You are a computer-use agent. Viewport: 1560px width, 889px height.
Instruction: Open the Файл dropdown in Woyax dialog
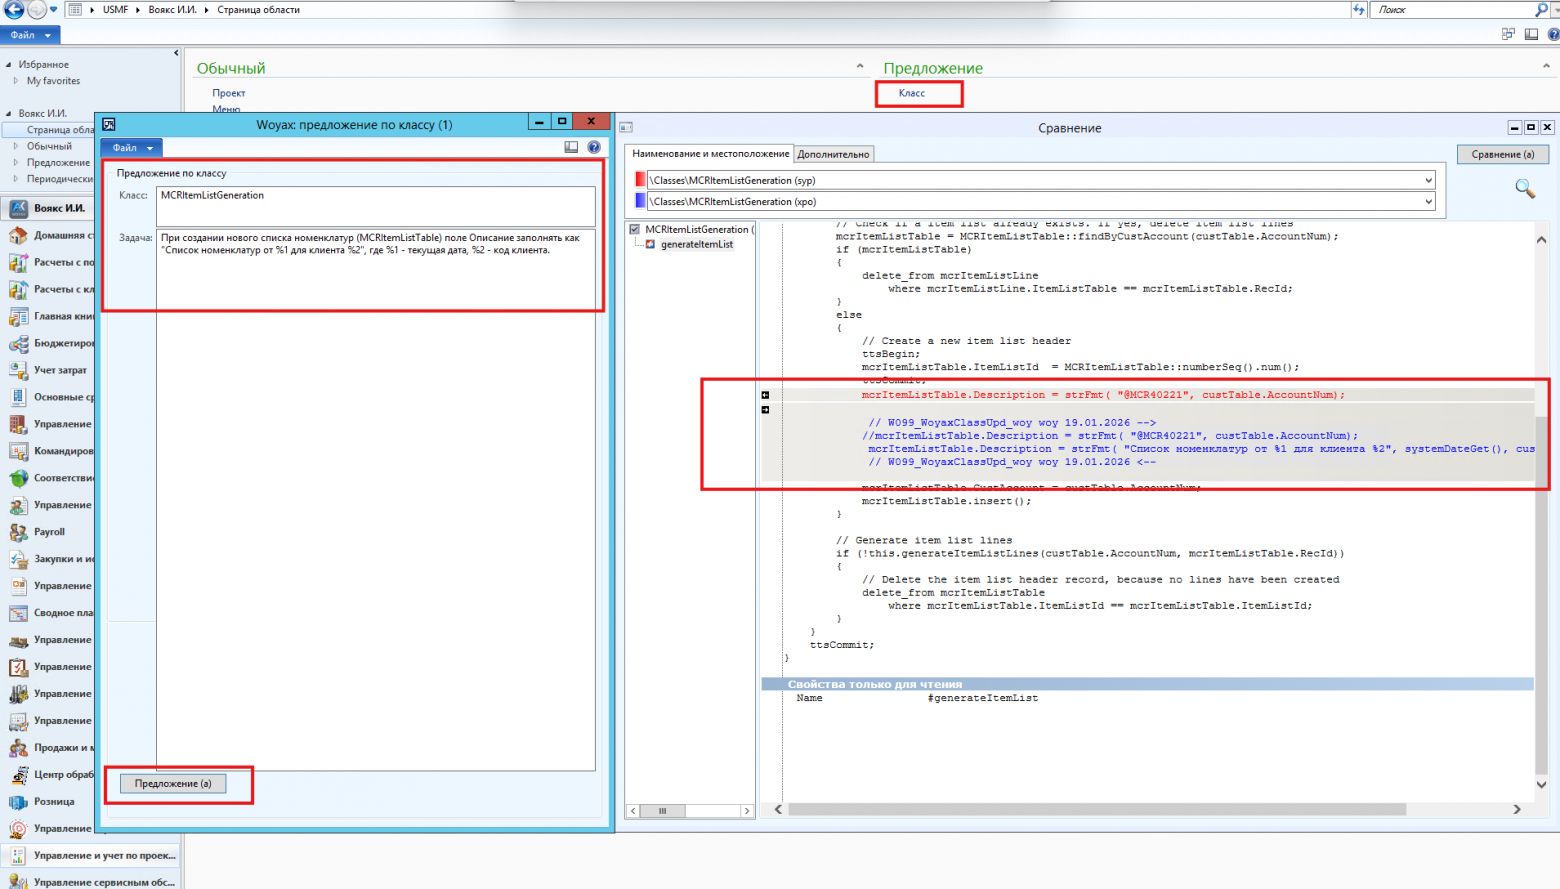[132, 148]
